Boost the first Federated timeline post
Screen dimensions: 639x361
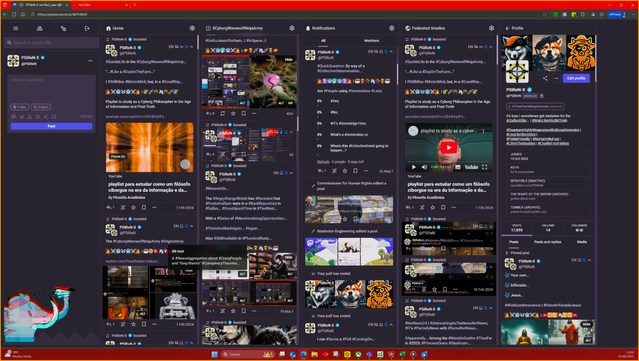(x=422, y=207)
